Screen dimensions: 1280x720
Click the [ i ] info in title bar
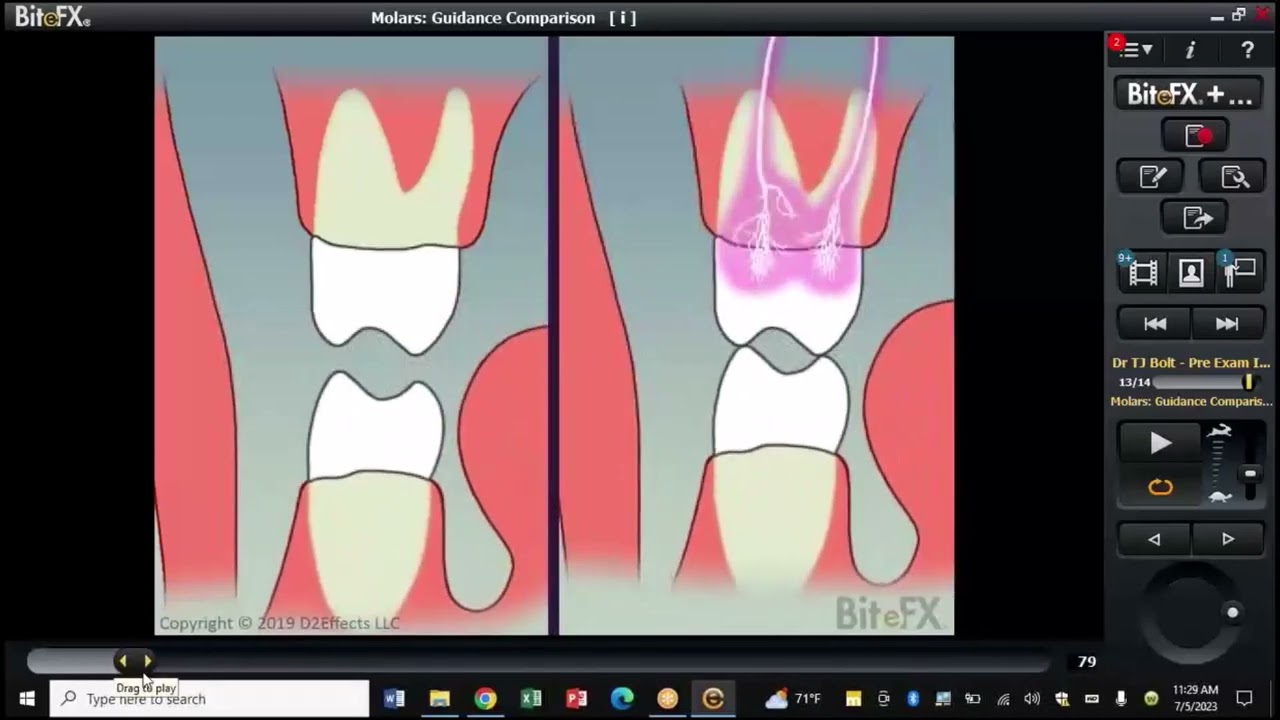(x=623, y=18)
